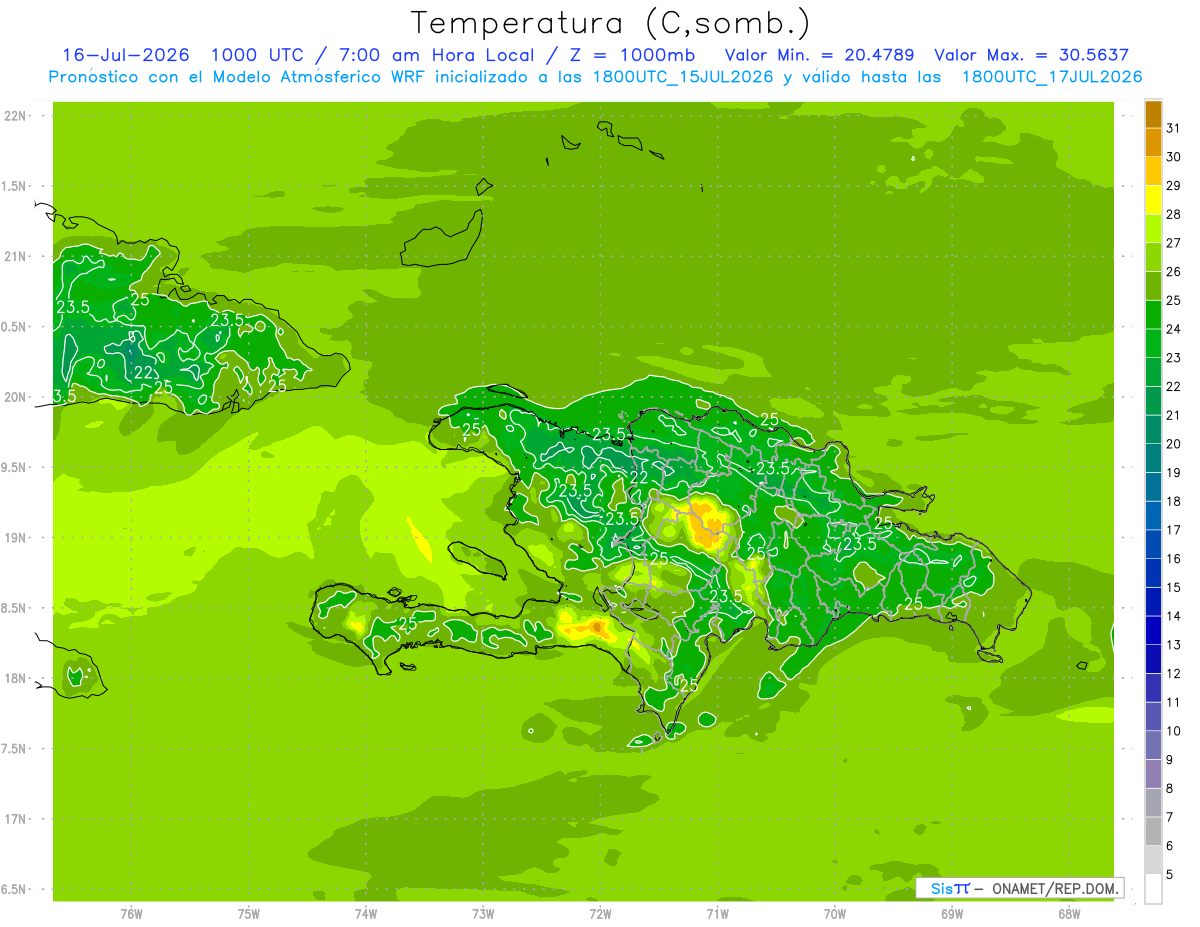
Task: Click the legend scale value '5'
Action: [1171, 874]
